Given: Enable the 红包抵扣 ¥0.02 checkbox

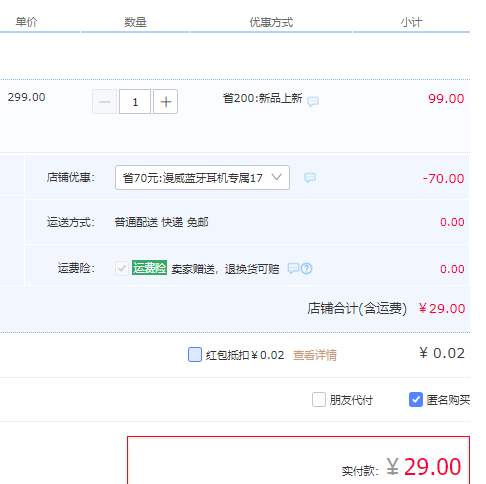Looking at the screenshot, I should tap(195, 354).
